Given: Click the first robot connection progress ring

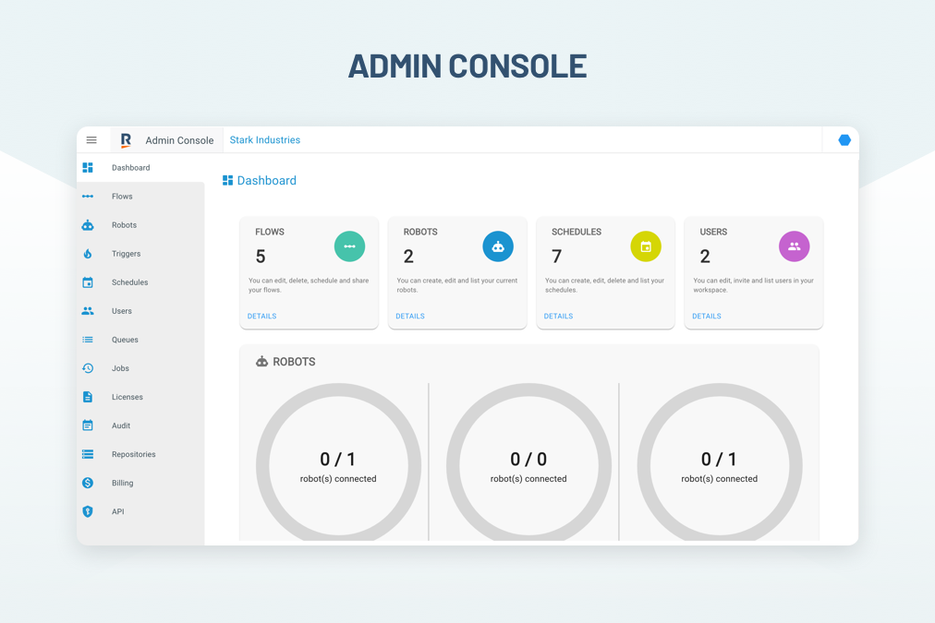Looking at the screenshot, I should (337, 463).
